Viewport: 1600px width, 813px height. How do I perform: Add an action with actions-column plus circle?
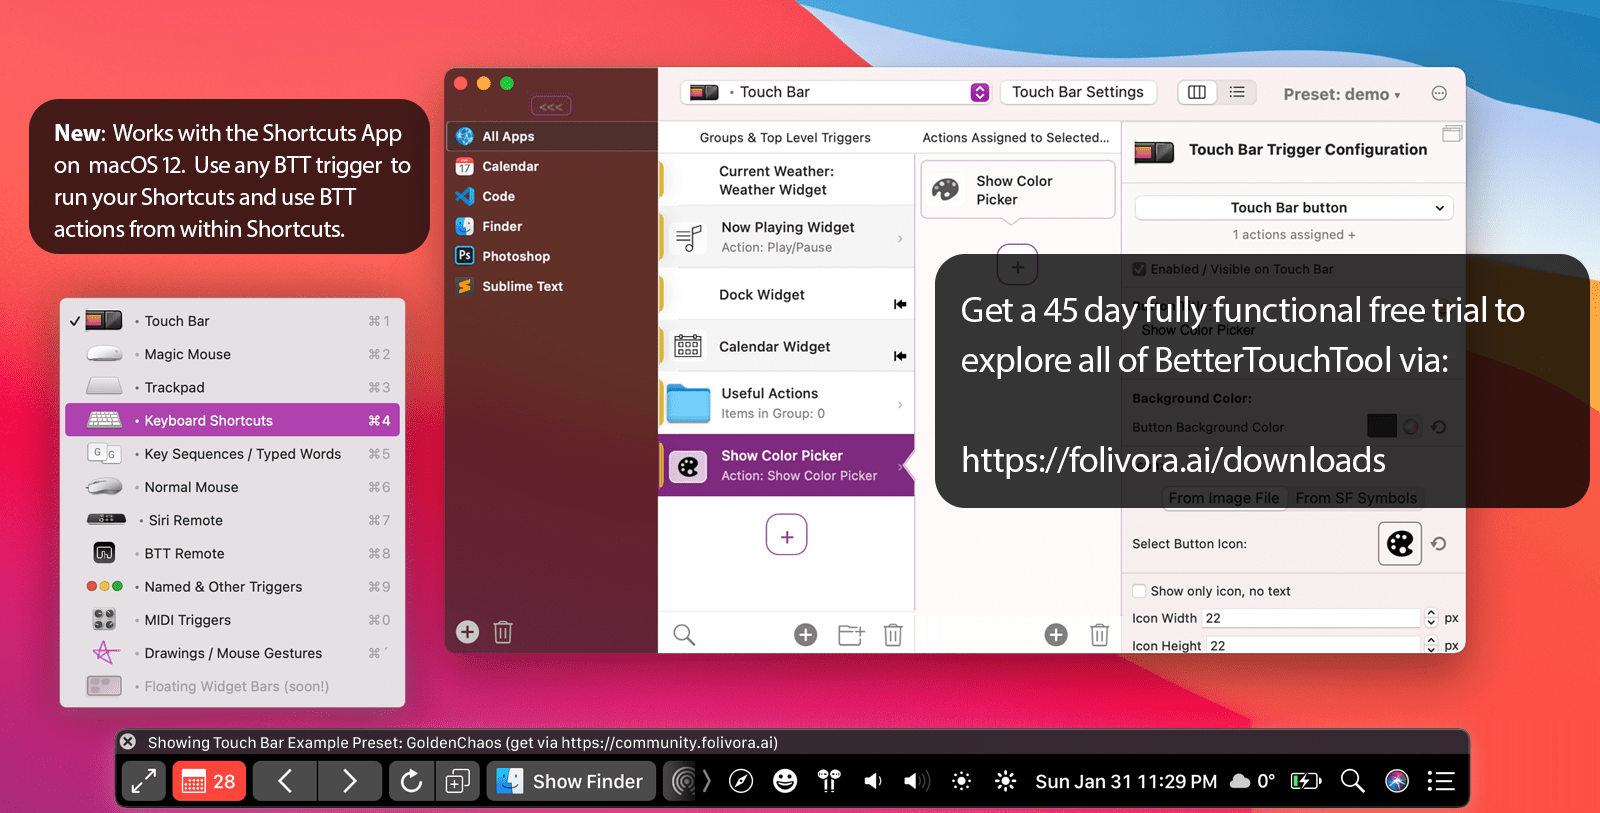click(1056, 634)
